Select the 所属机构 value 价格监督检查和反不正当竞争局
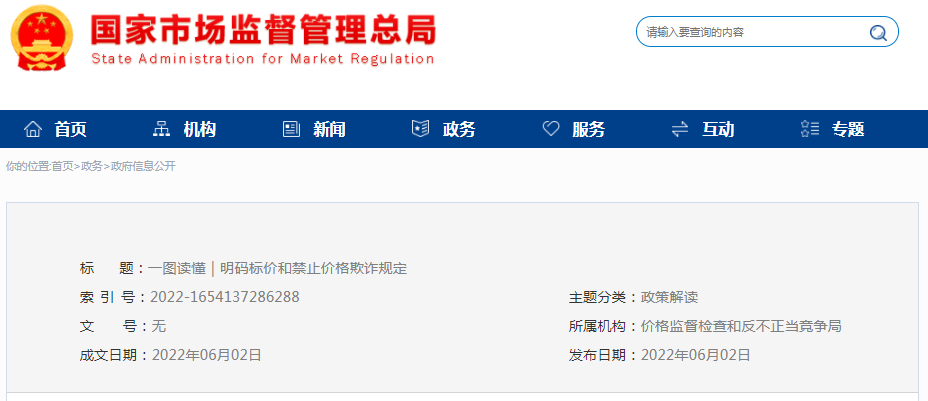928x401 pixels. click(741, 326)
